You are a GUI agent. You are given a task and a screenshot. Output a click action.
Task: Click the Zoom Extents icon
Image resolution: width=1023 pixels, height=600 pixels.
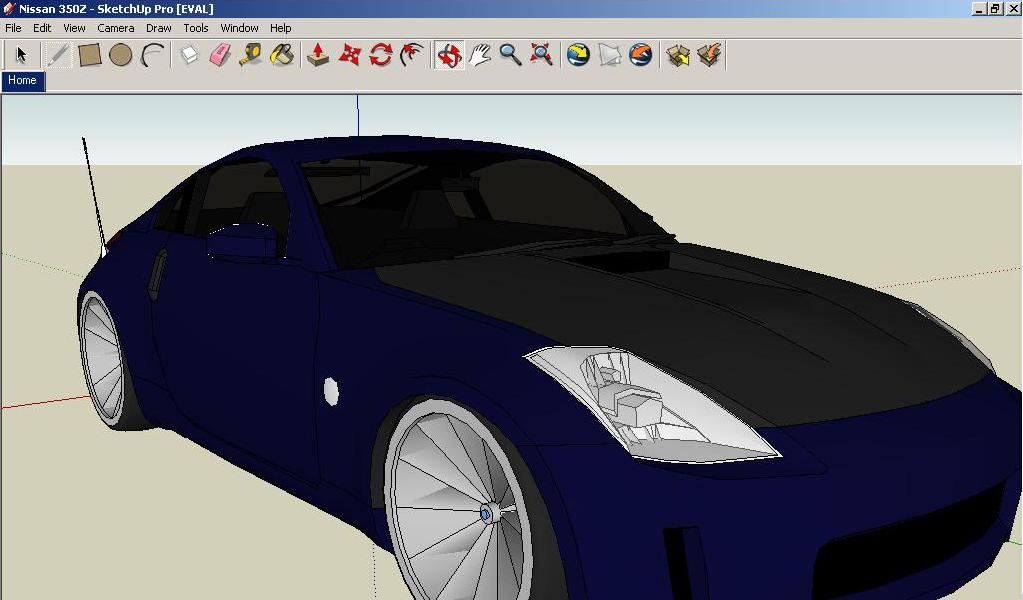pos(542,55)
